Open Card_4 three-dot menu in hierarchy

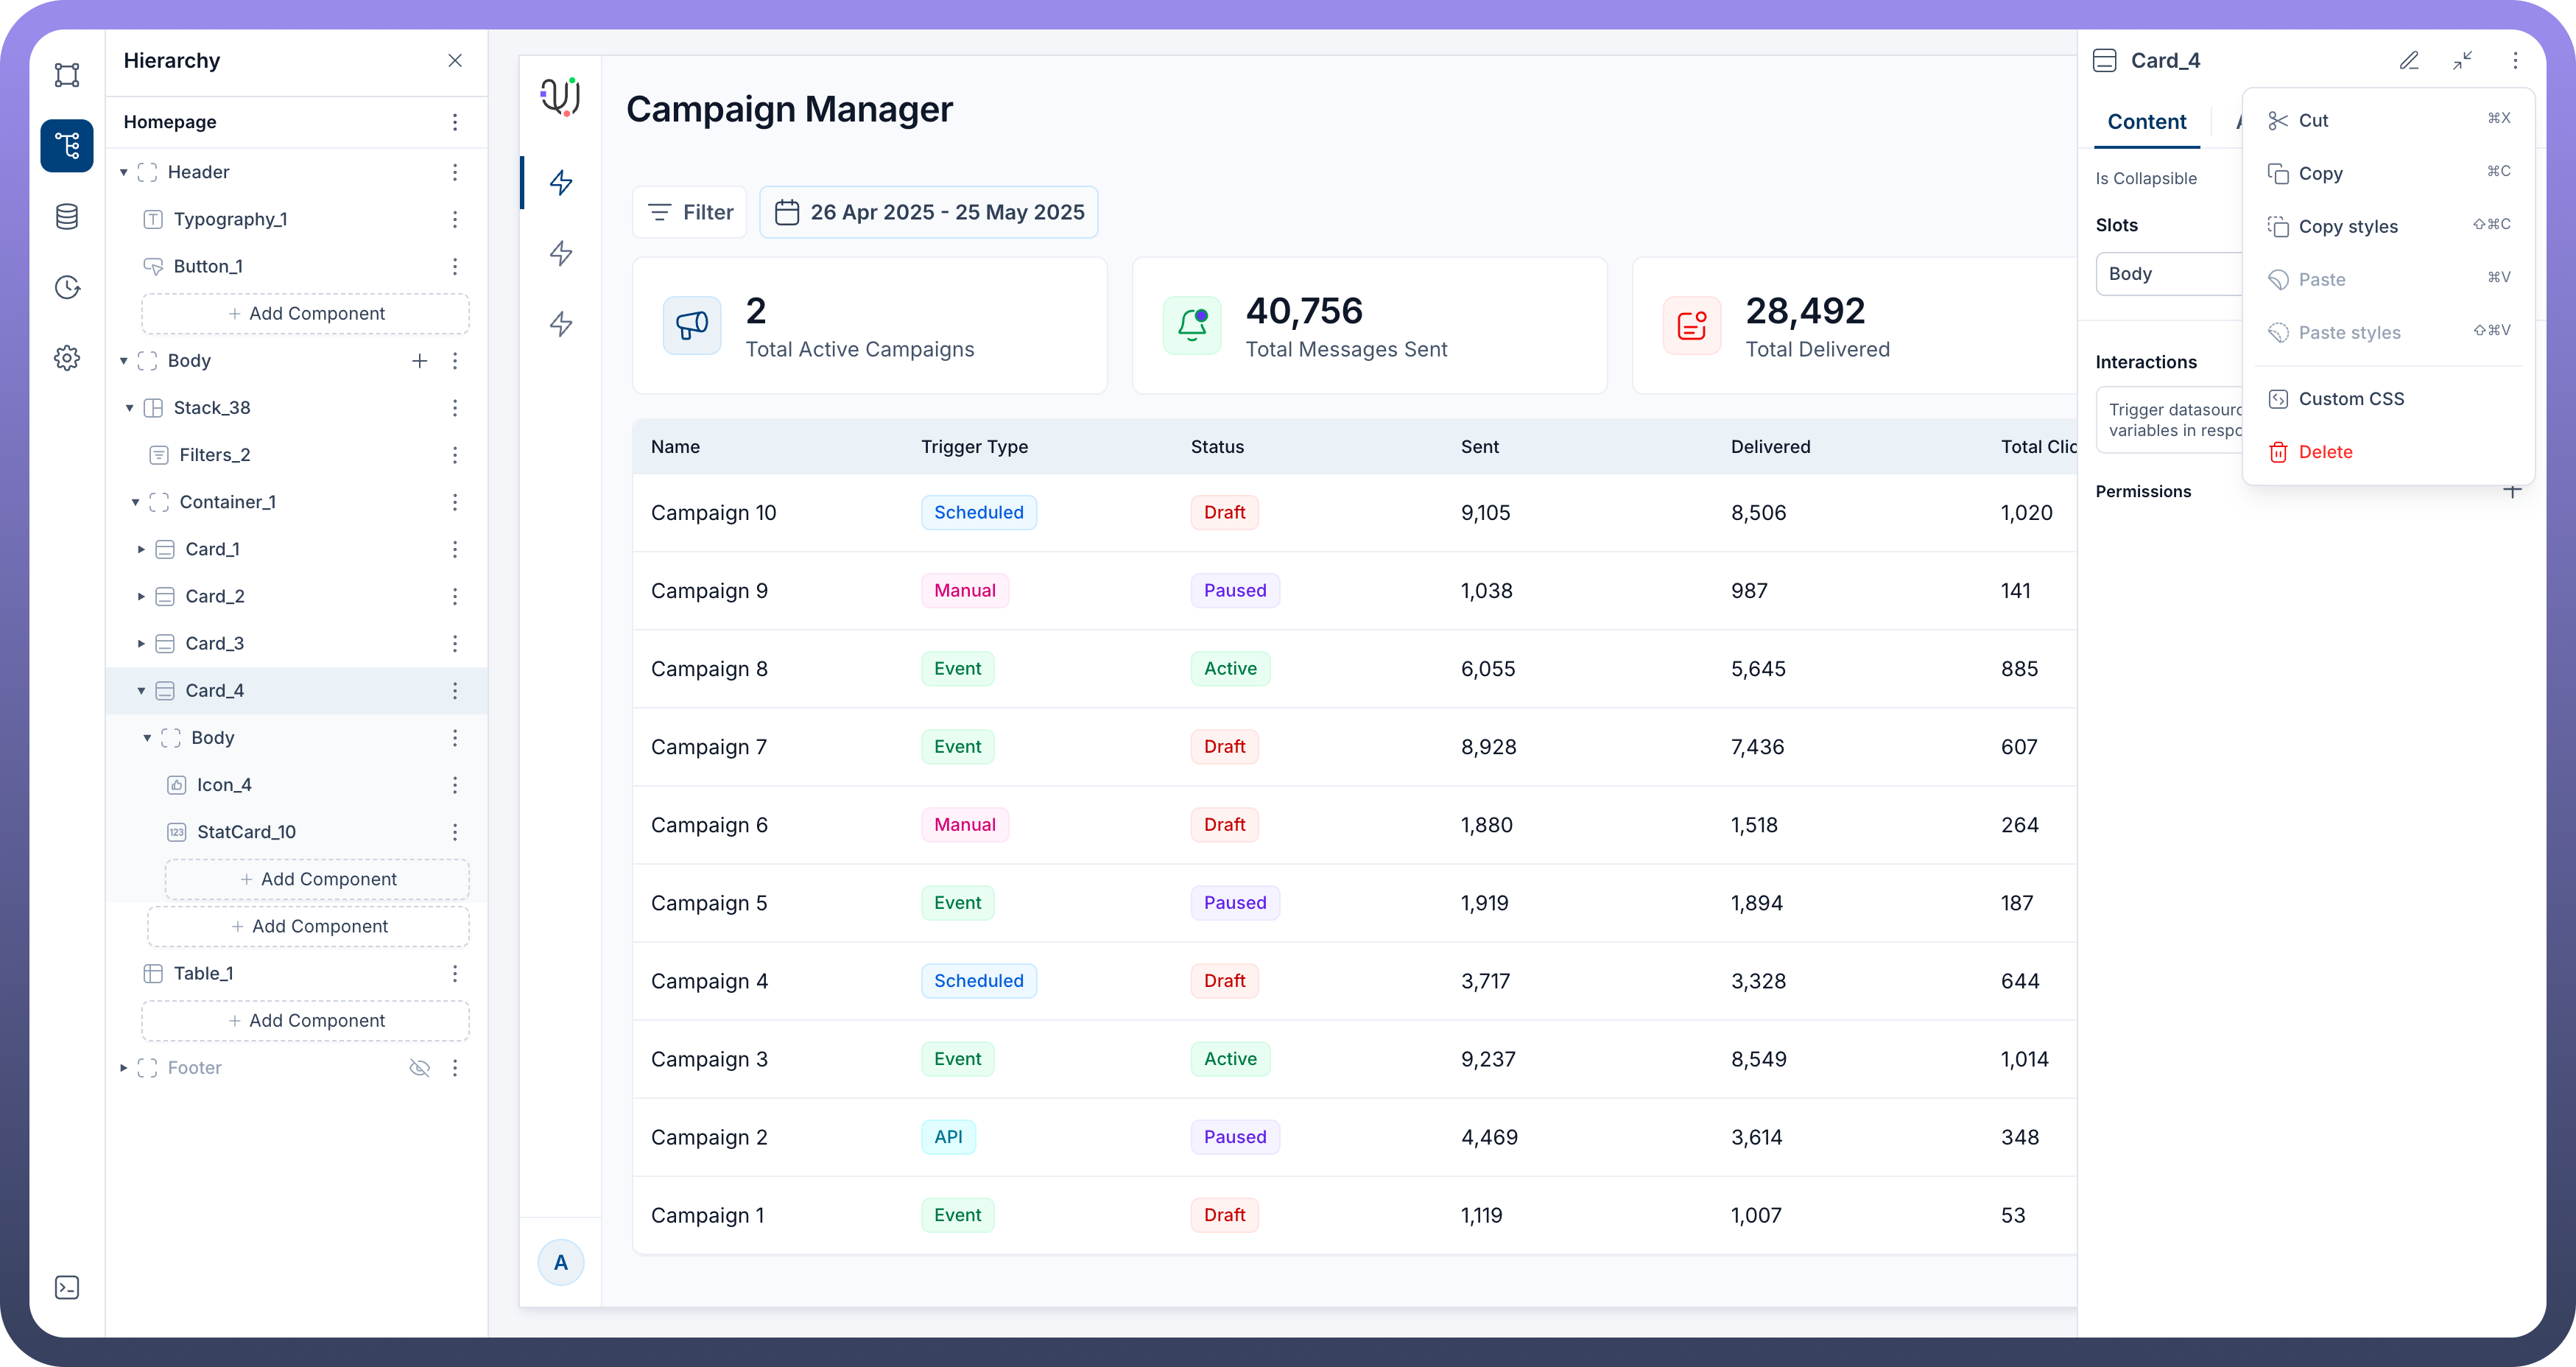[x=455, y=691]
